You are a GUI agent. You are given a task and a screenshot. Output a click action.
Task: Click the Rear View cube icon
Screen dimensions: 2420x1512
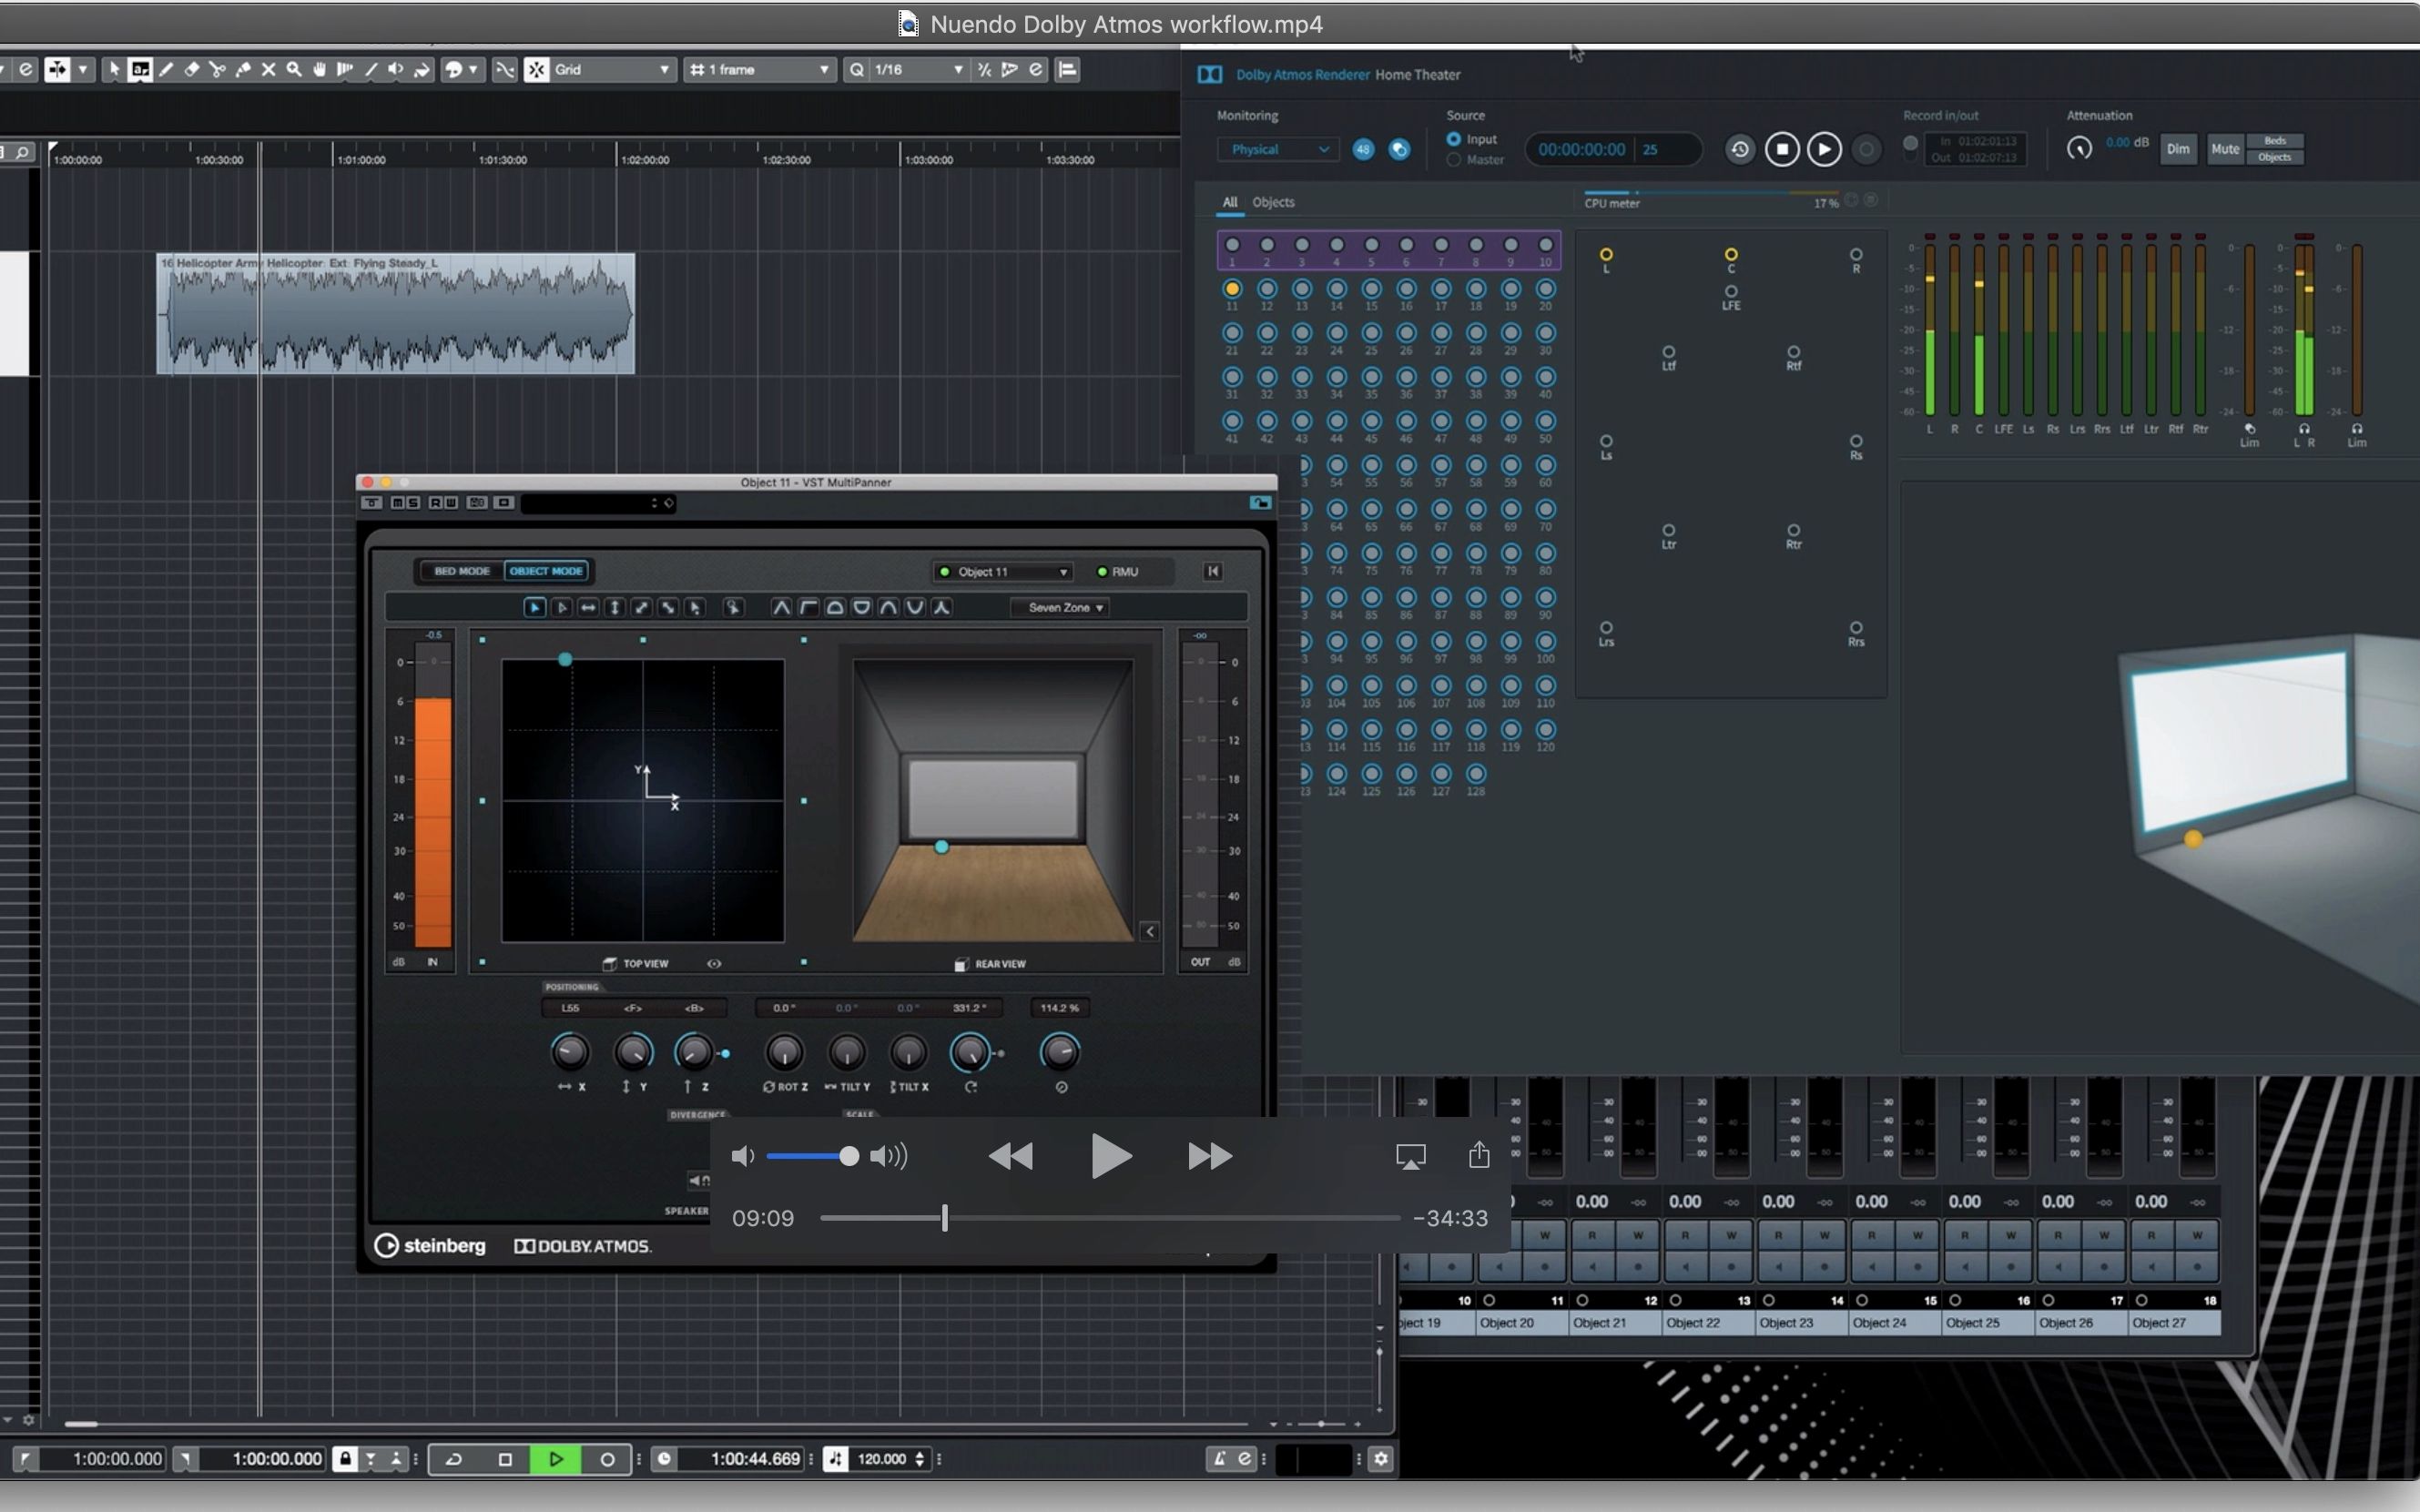[x=961, y=964]
